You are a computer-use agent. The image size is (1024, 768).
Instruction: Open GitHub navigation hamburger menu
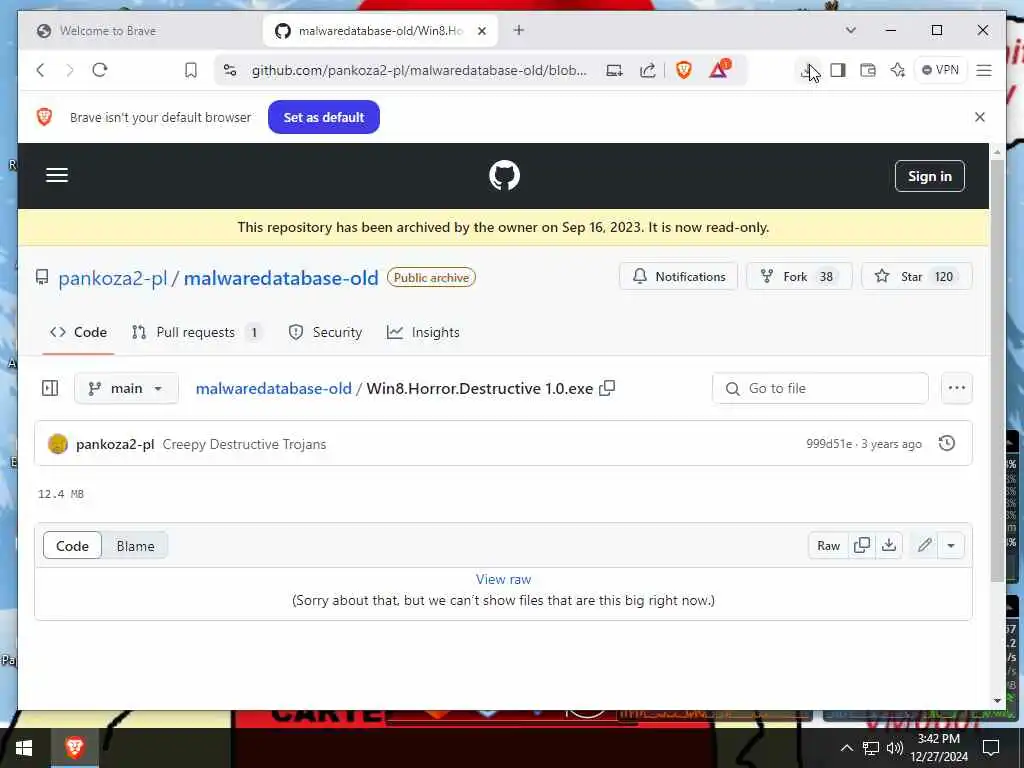pyautogui.click(x=57, y=175)
